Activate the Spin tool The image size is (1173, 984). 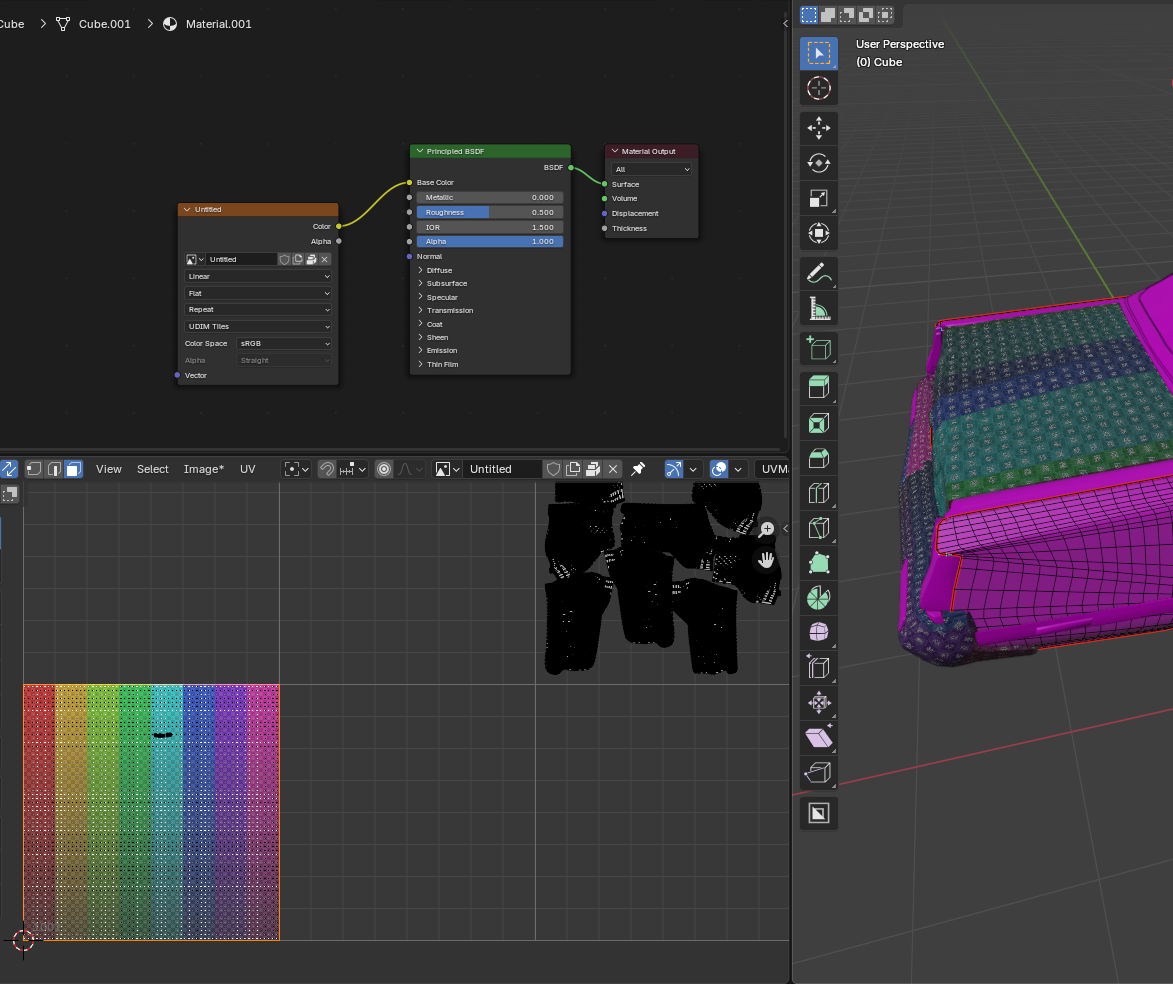tap(818, 598)
